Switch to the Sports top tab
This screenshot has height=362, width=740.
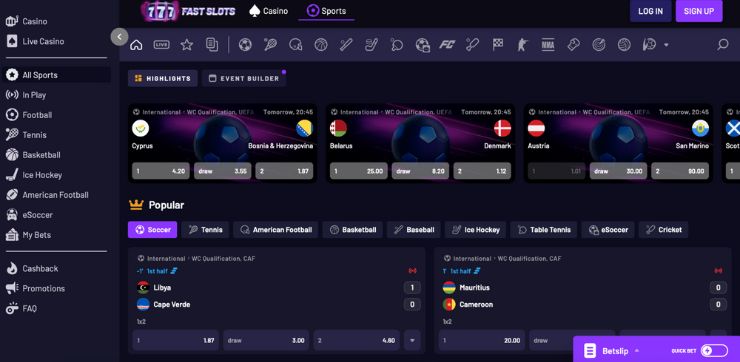coord(326,11)
